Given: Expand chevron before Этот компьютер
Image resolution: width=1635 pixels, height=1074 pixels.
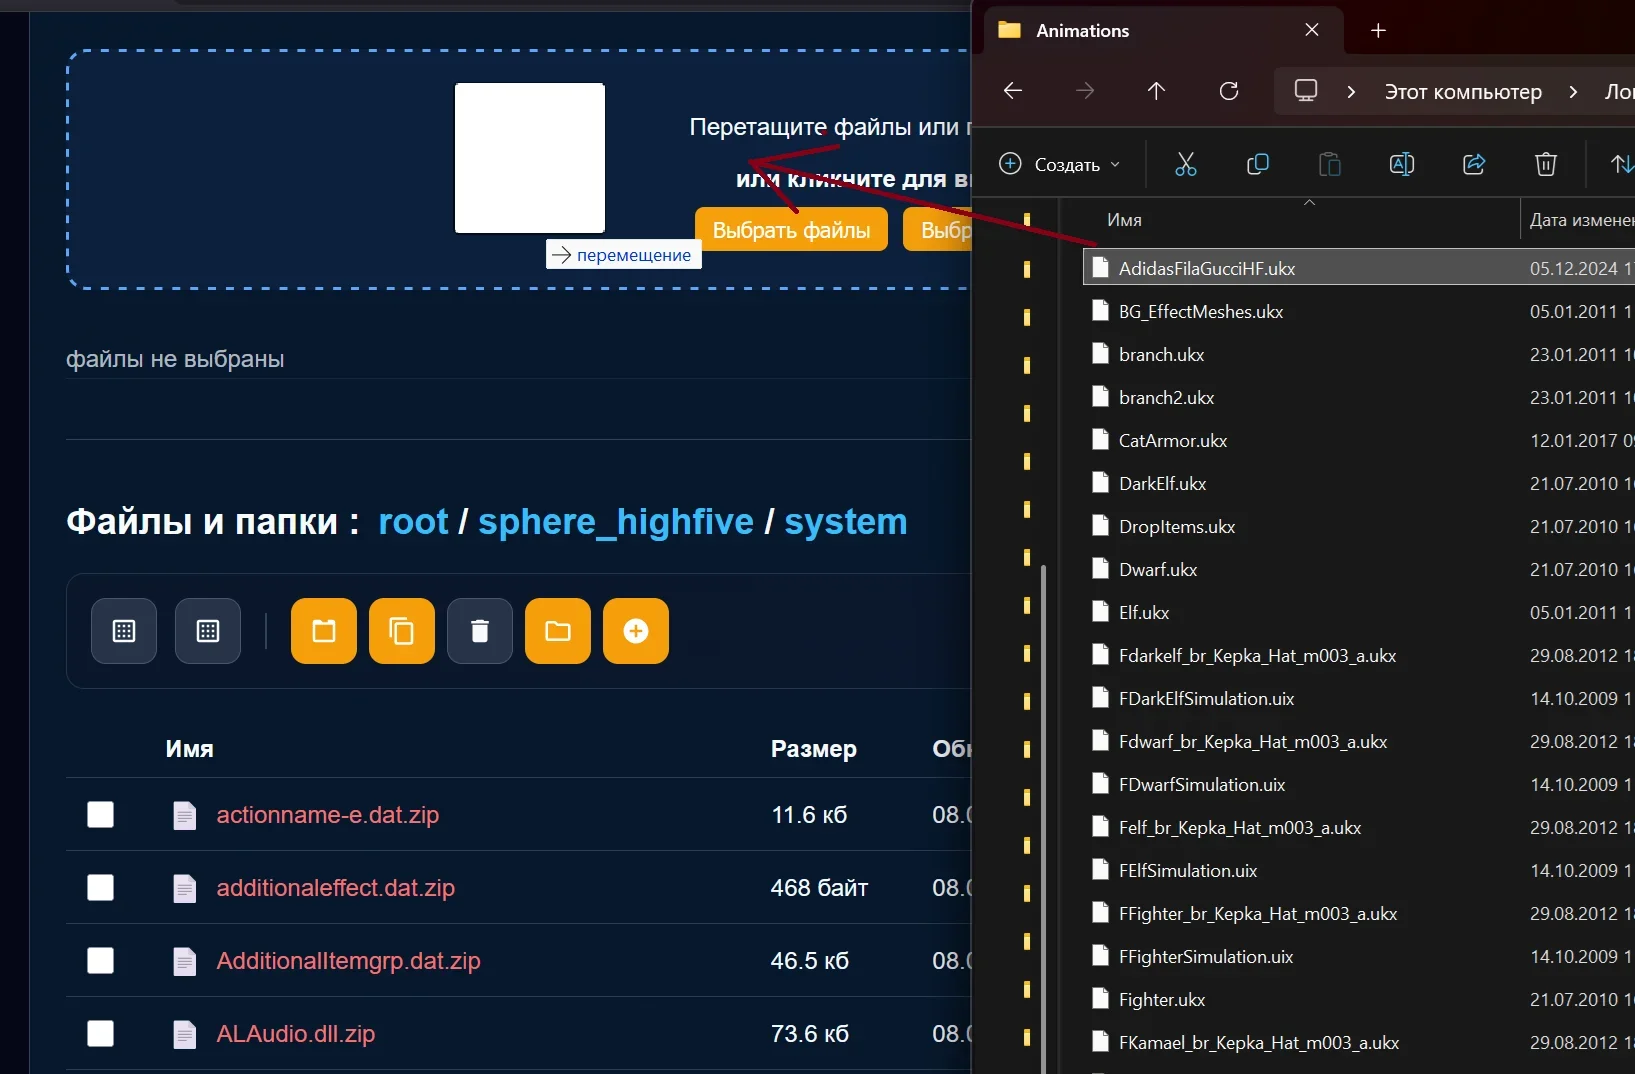Looking at the screenshot, I should click(1351, 92).
